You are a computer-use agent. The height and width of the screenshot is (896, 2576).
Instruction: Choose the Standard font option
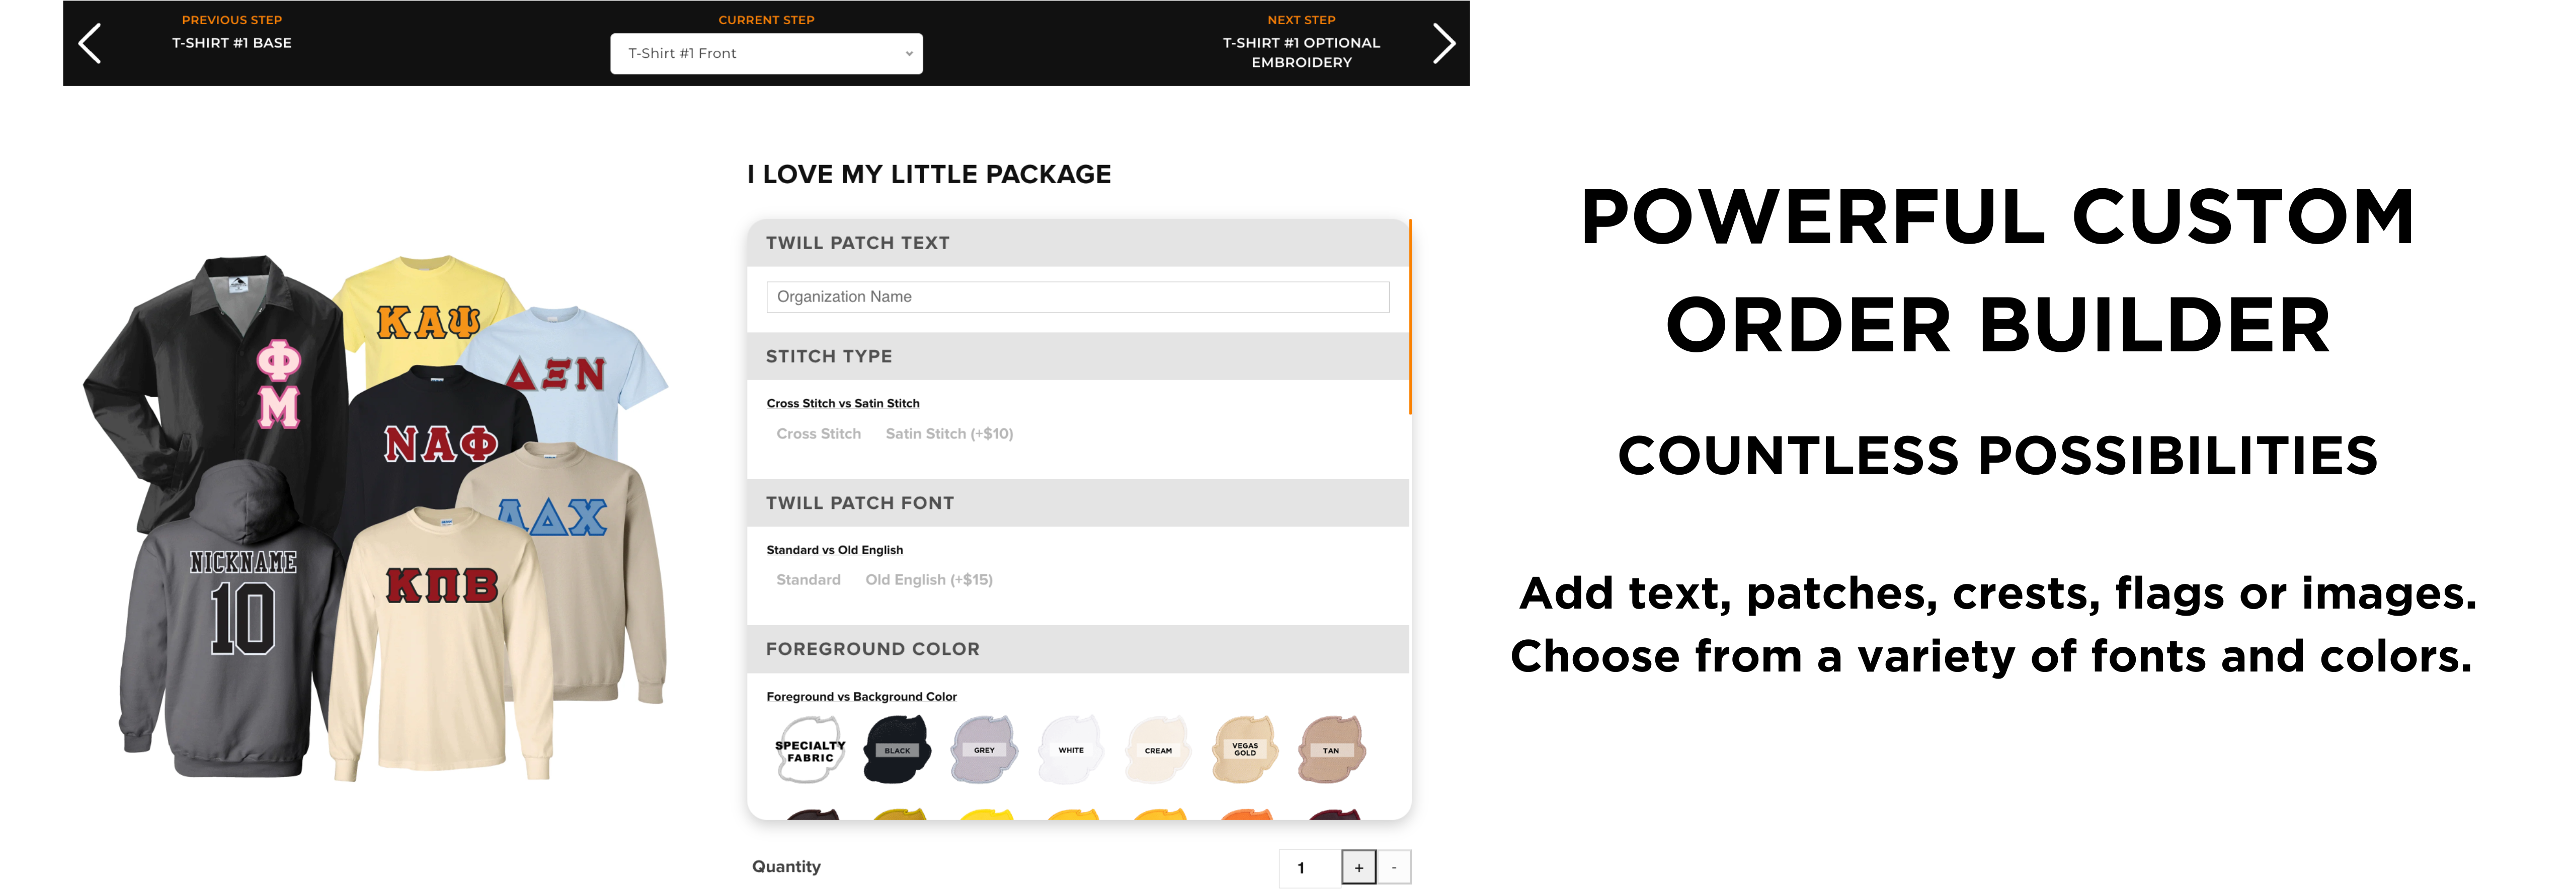coord(808,580)
